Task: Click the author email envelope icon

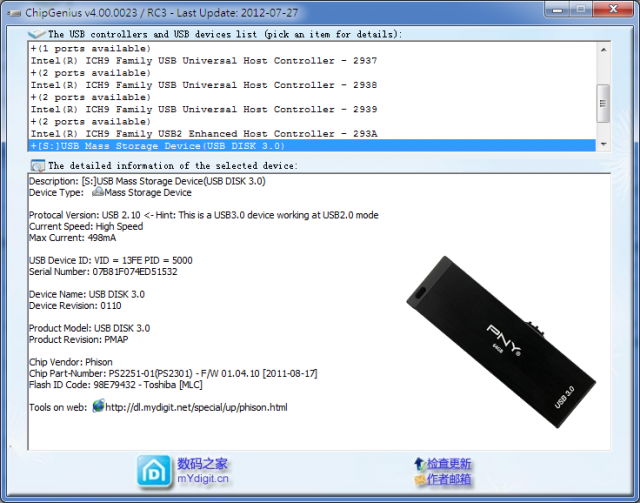Action: pyautogui.click(x=420, y=479)
